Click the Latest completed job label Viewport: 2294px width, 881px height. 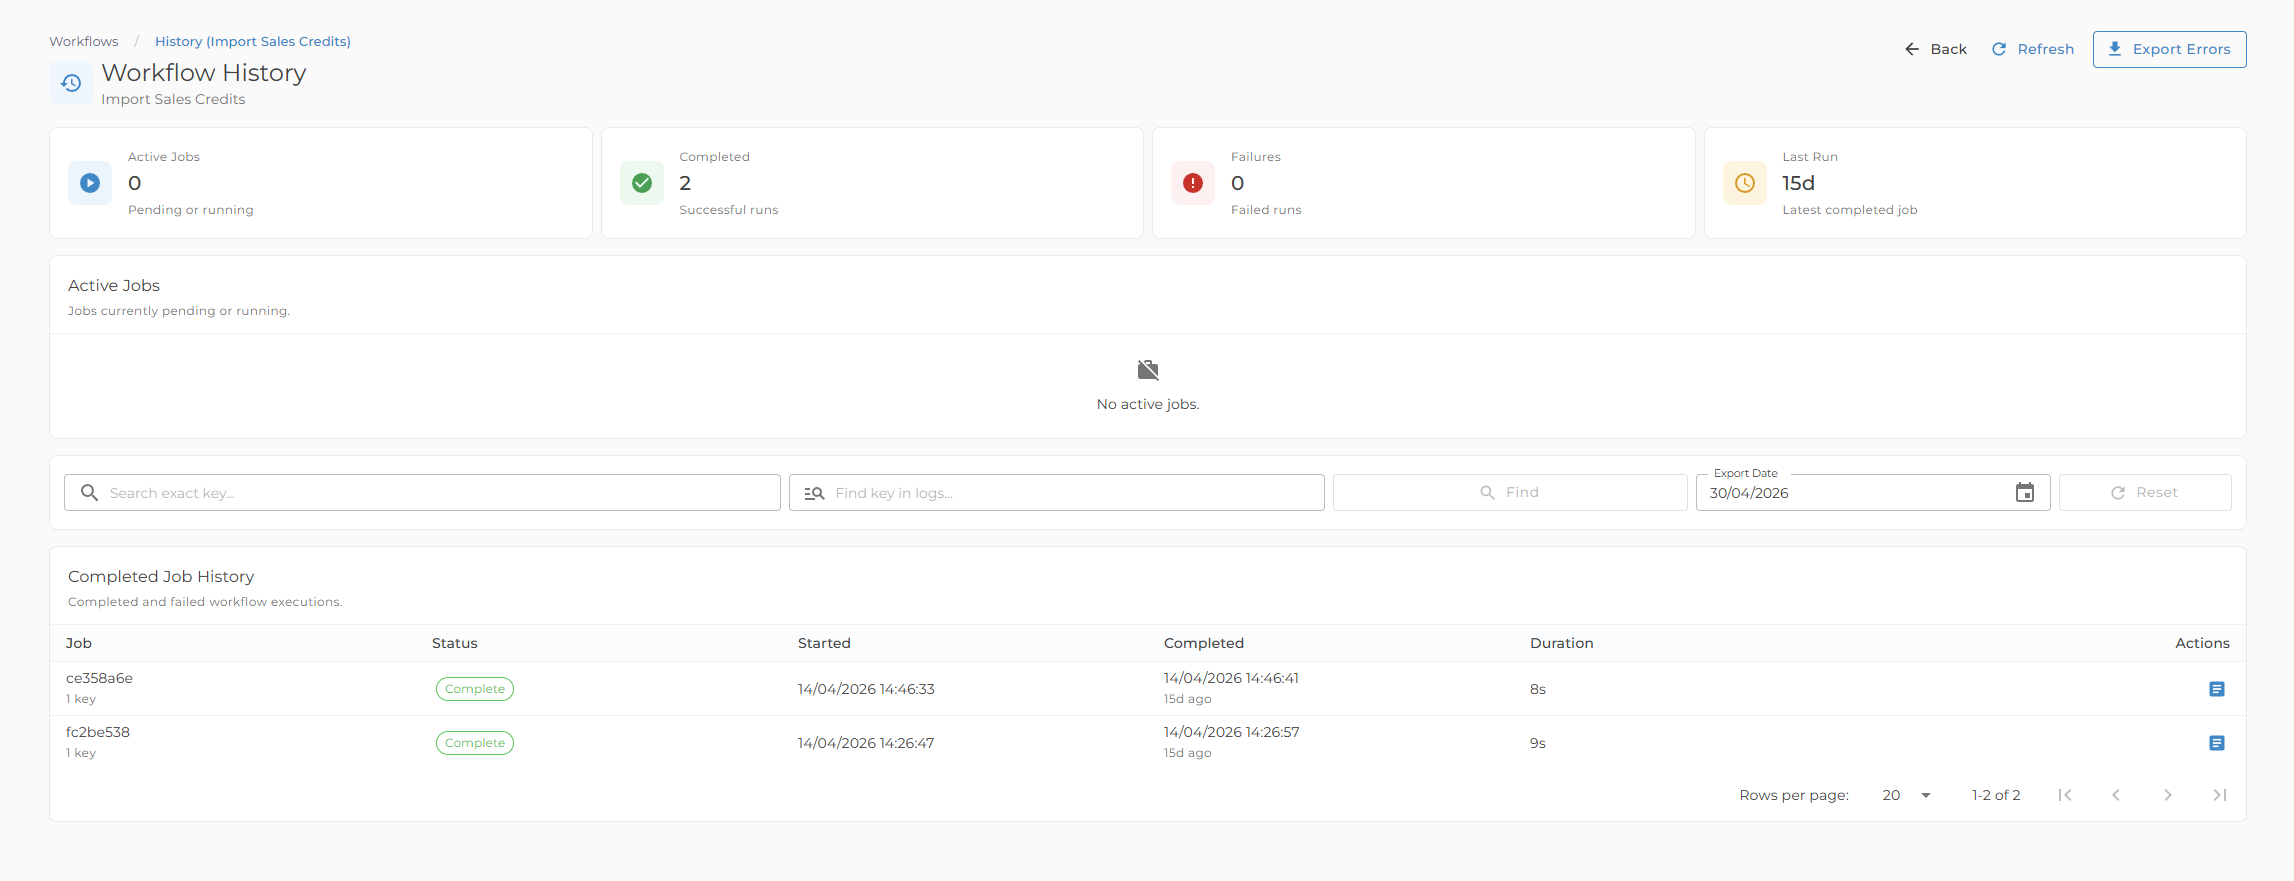[x=1850, y=210]
